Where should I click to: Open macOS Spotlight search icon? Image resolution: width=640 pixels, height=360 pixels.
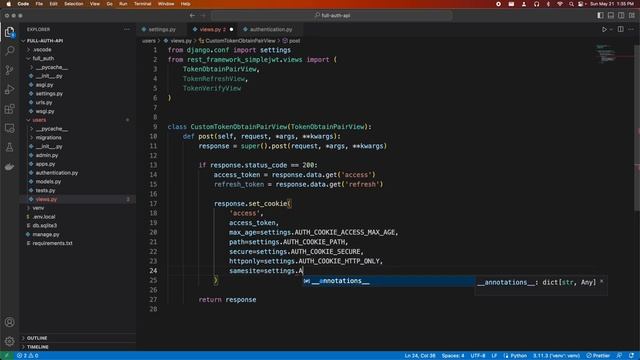click(571, 4)
